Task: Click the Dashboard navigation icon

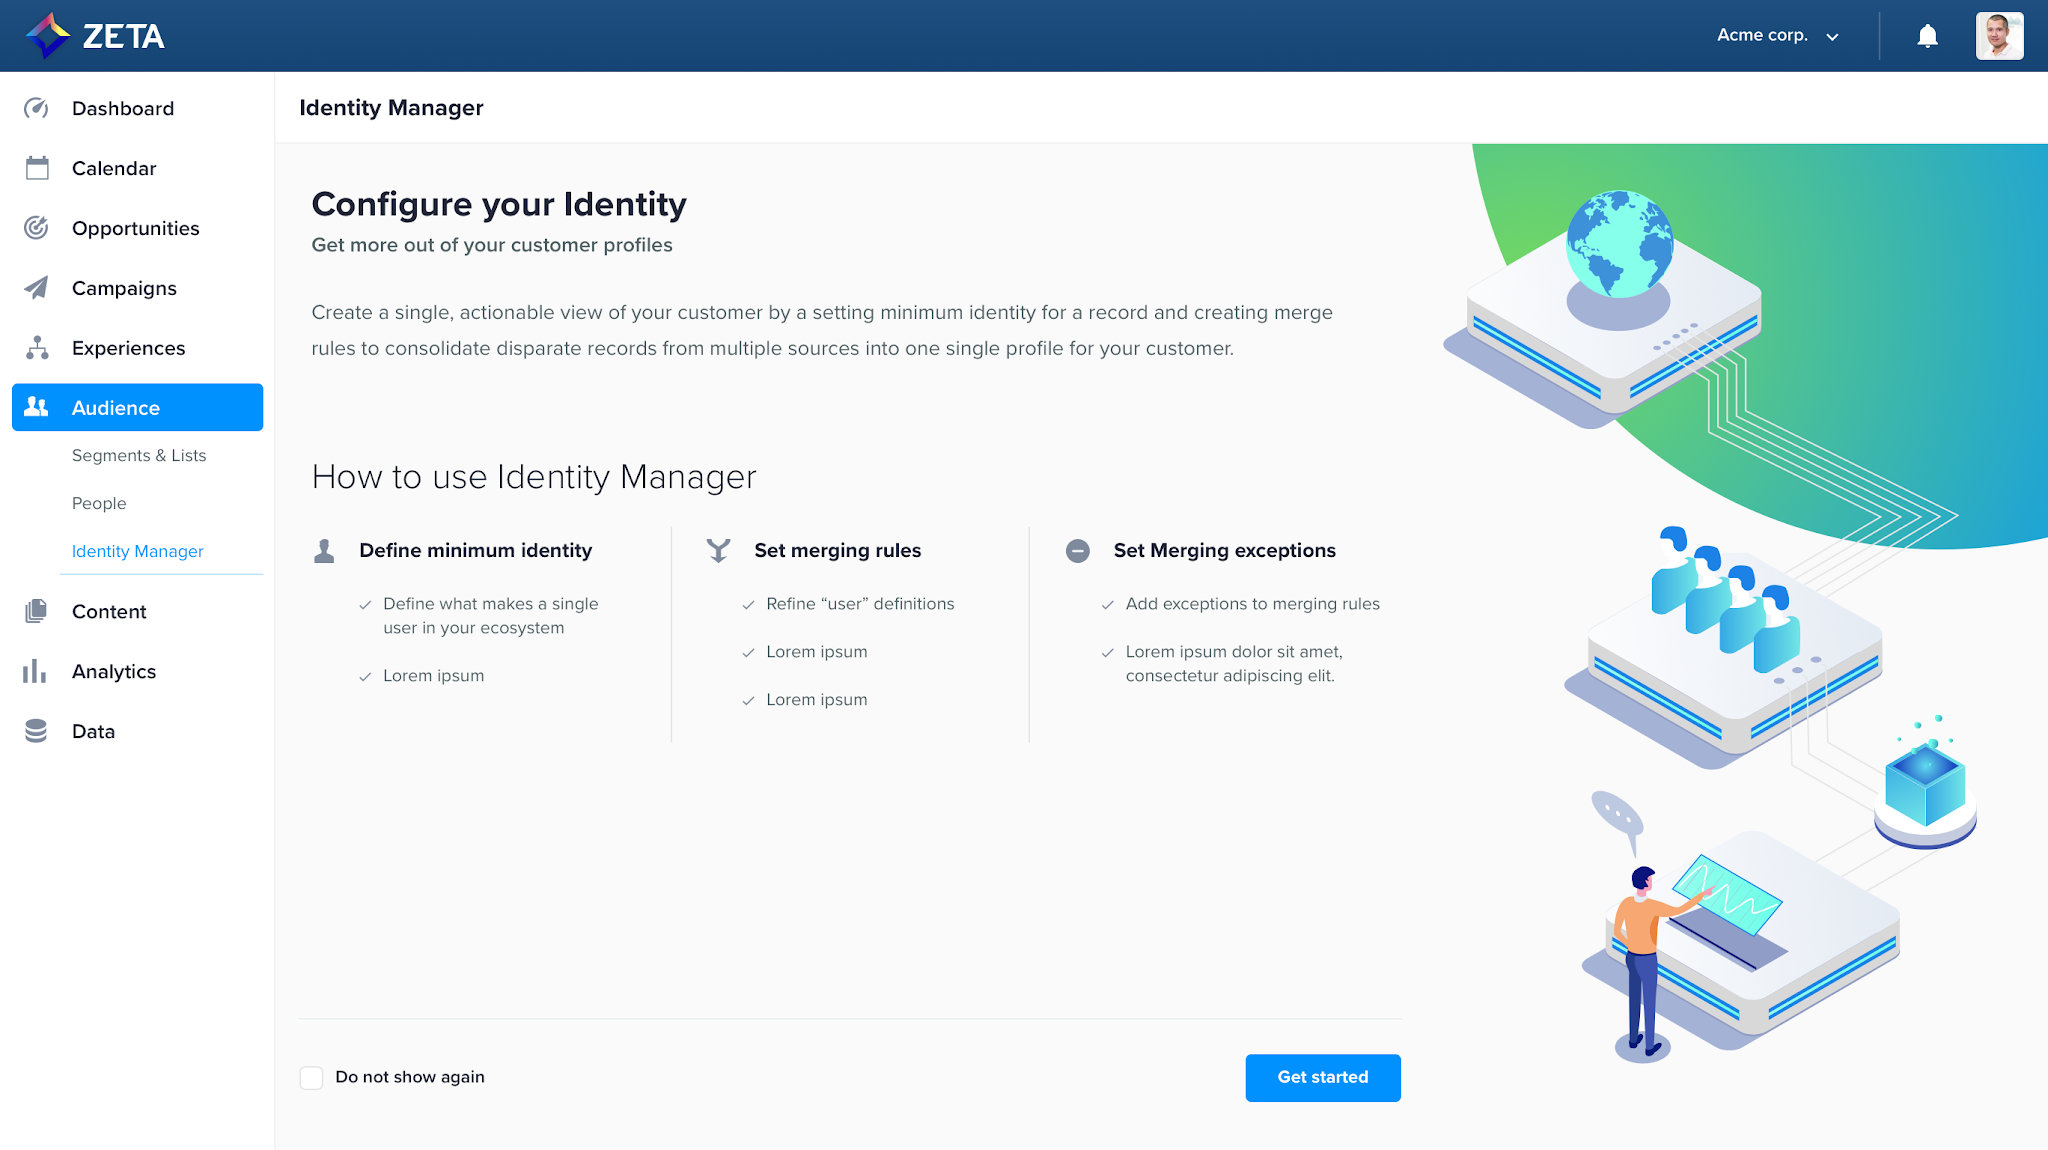Action: pyautogui.click(x=38, y=107)
